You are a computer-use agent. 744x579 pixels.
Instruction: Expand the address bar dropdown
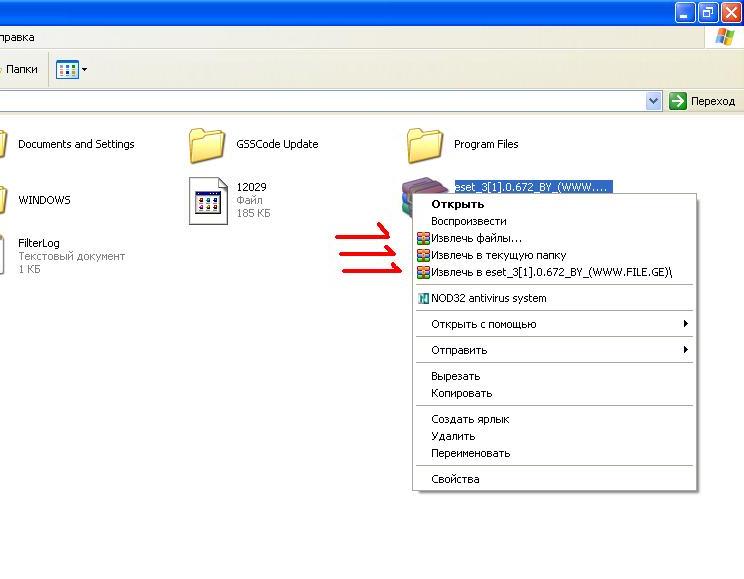(x=653, y=101)
